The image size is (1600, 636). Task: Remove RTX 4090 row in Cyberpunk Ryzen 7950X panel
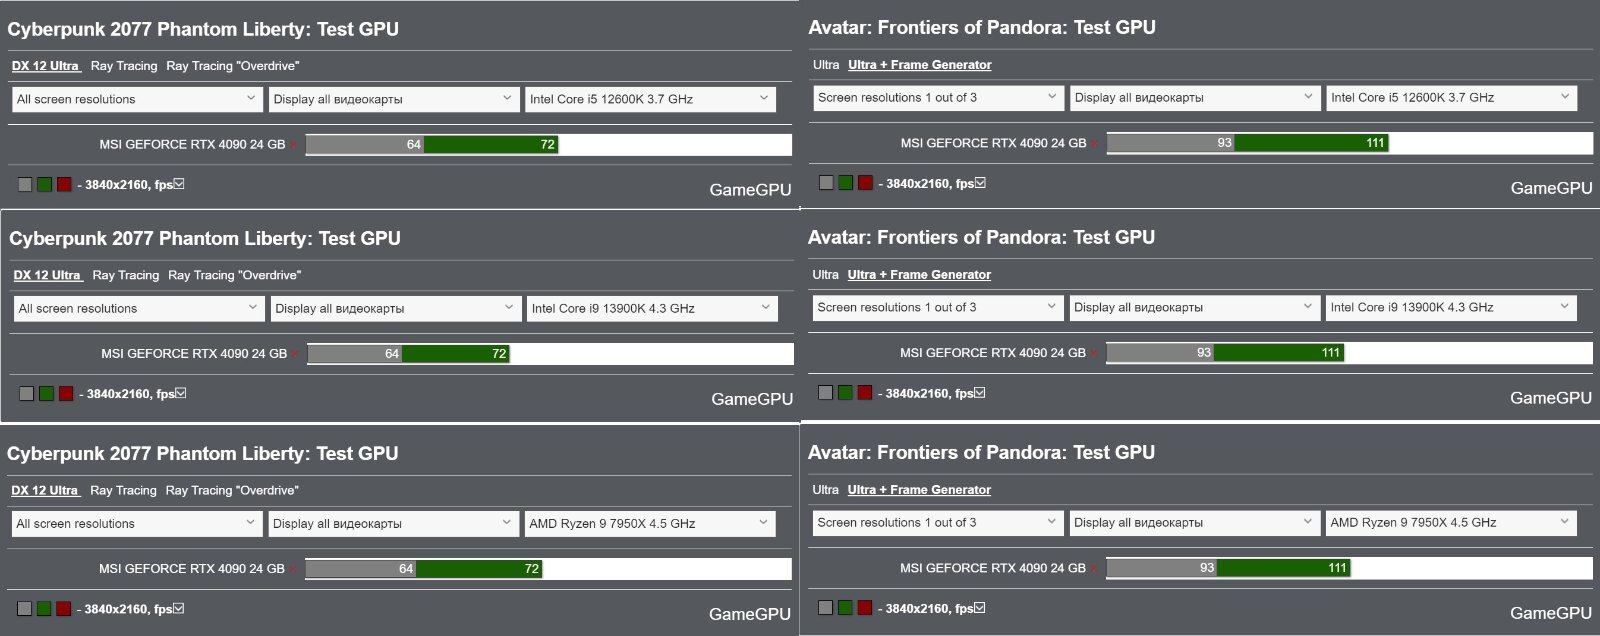click(x=295, y=570)
